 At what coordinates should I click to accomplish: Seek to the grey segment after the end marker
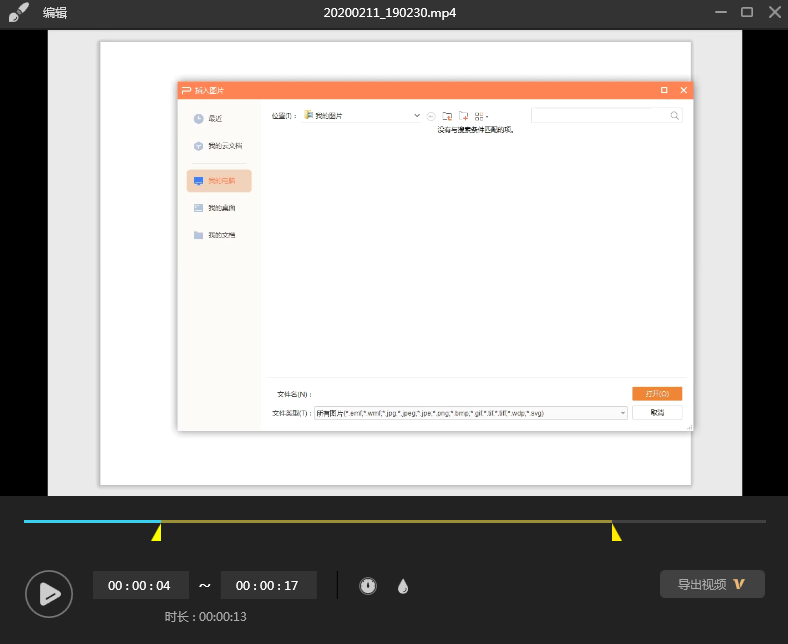click(x=688, y=521)
